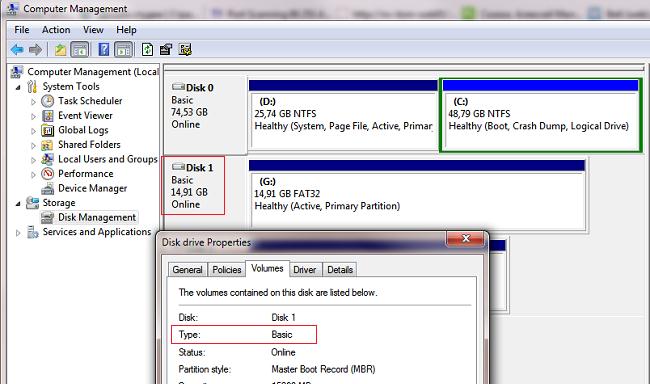
Task: Select Shared Folders in the tree
Action: click(89, 145)
